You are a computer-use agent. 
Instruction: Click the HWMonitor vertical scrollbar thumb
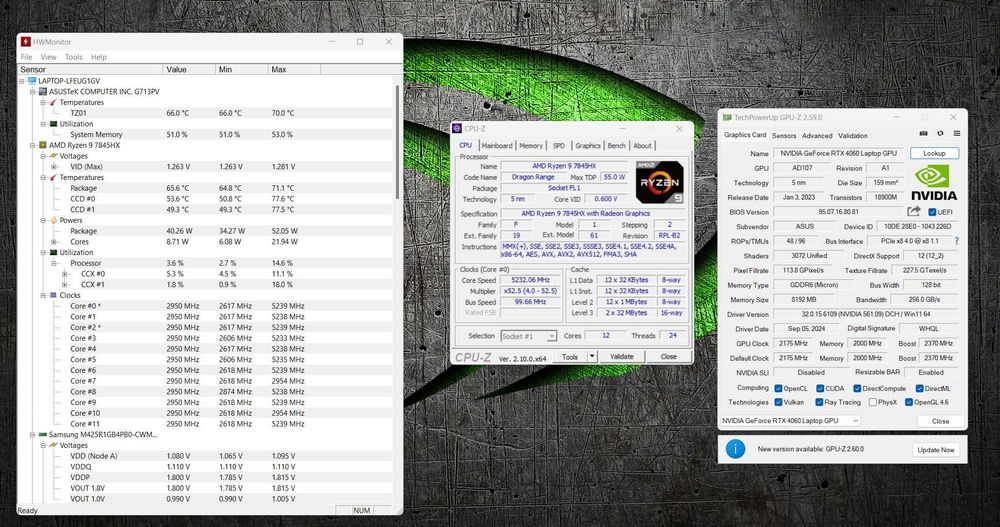tap(398, 142)
